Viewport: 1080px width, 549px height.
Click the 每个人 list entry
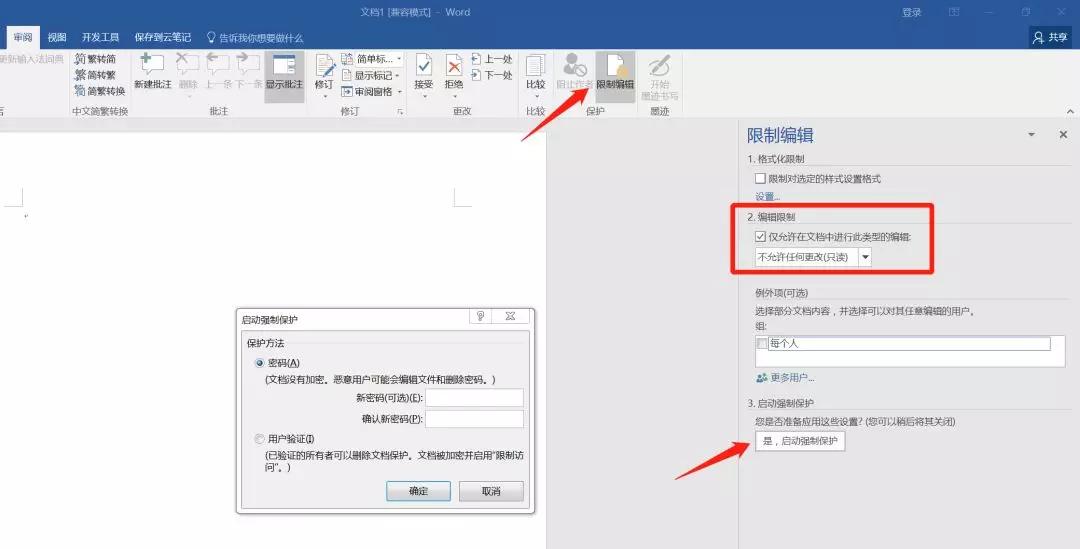tap(910, 343)
